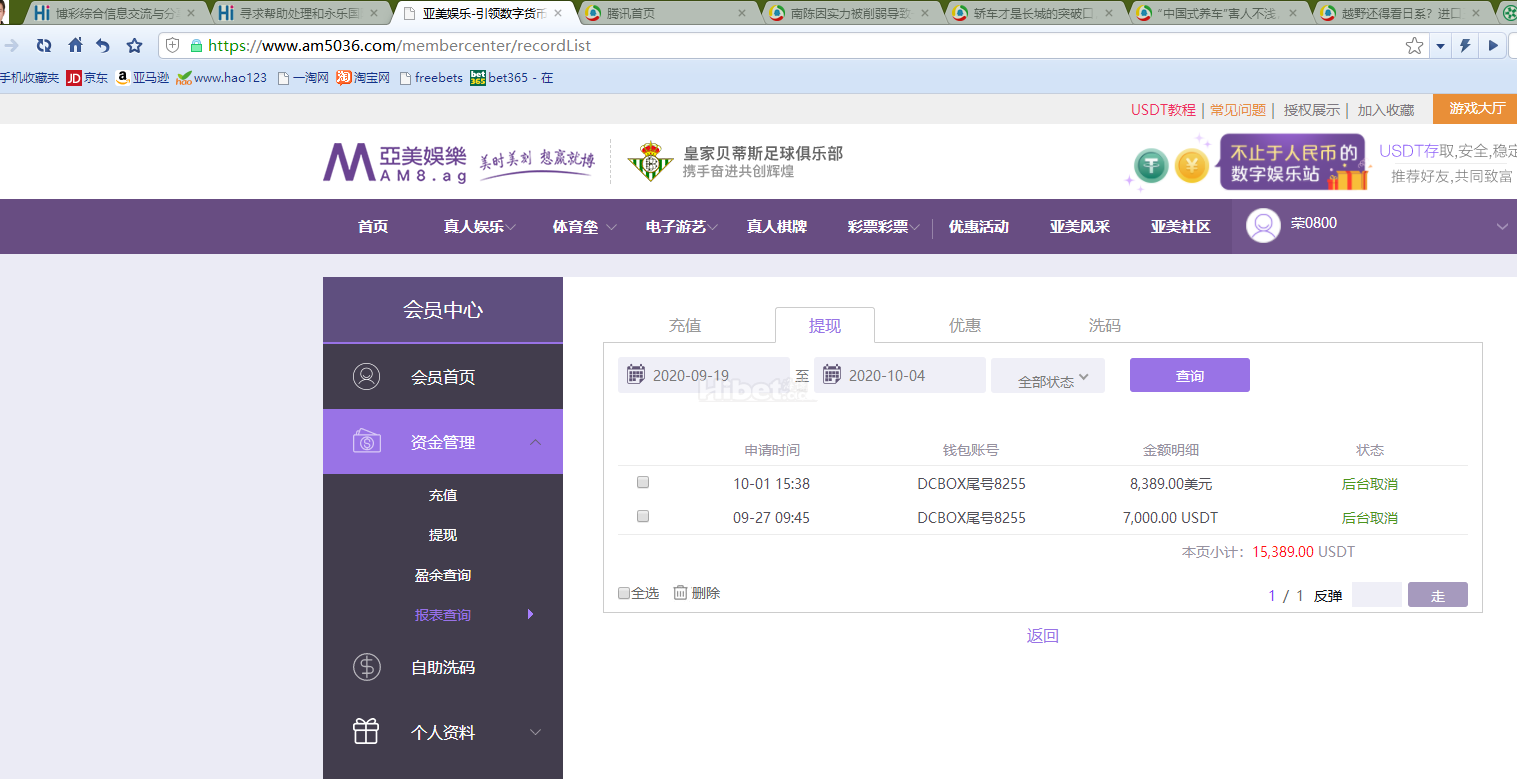Click the 返回 link below the table

(x=1042, y=636)
